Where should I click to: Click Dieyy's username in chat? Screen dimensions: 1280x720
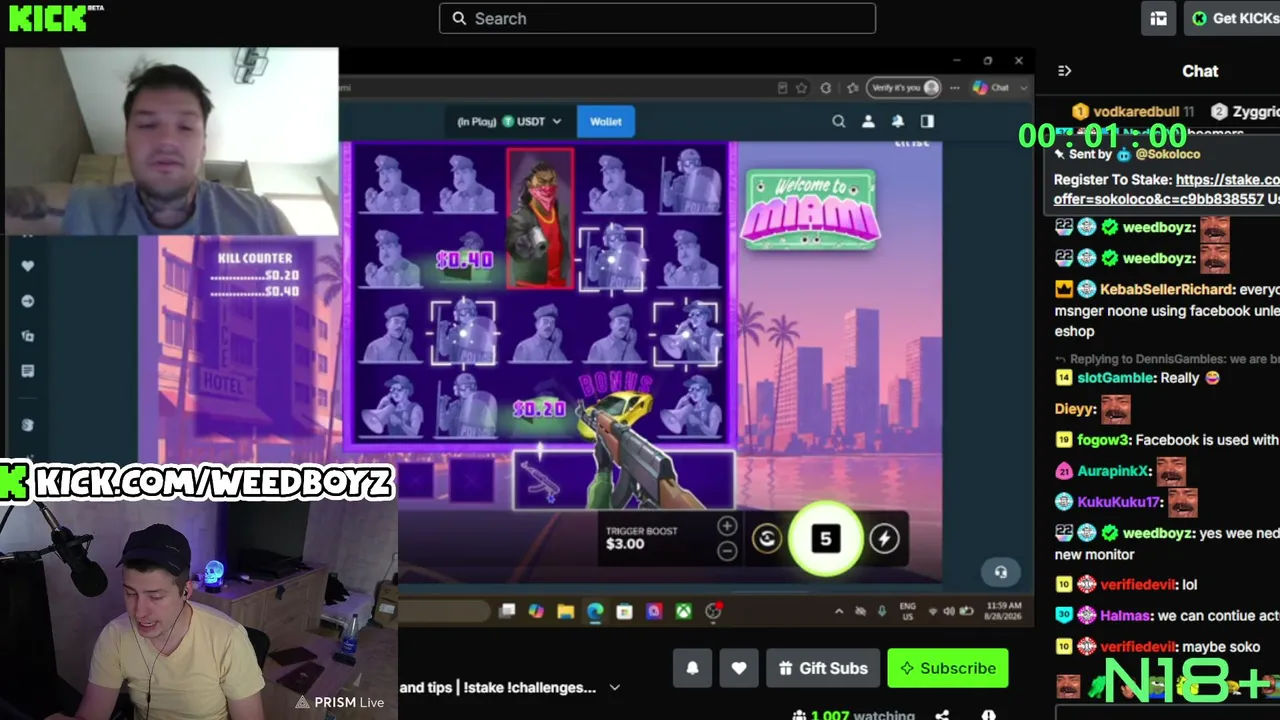(x=1074, y=409)
